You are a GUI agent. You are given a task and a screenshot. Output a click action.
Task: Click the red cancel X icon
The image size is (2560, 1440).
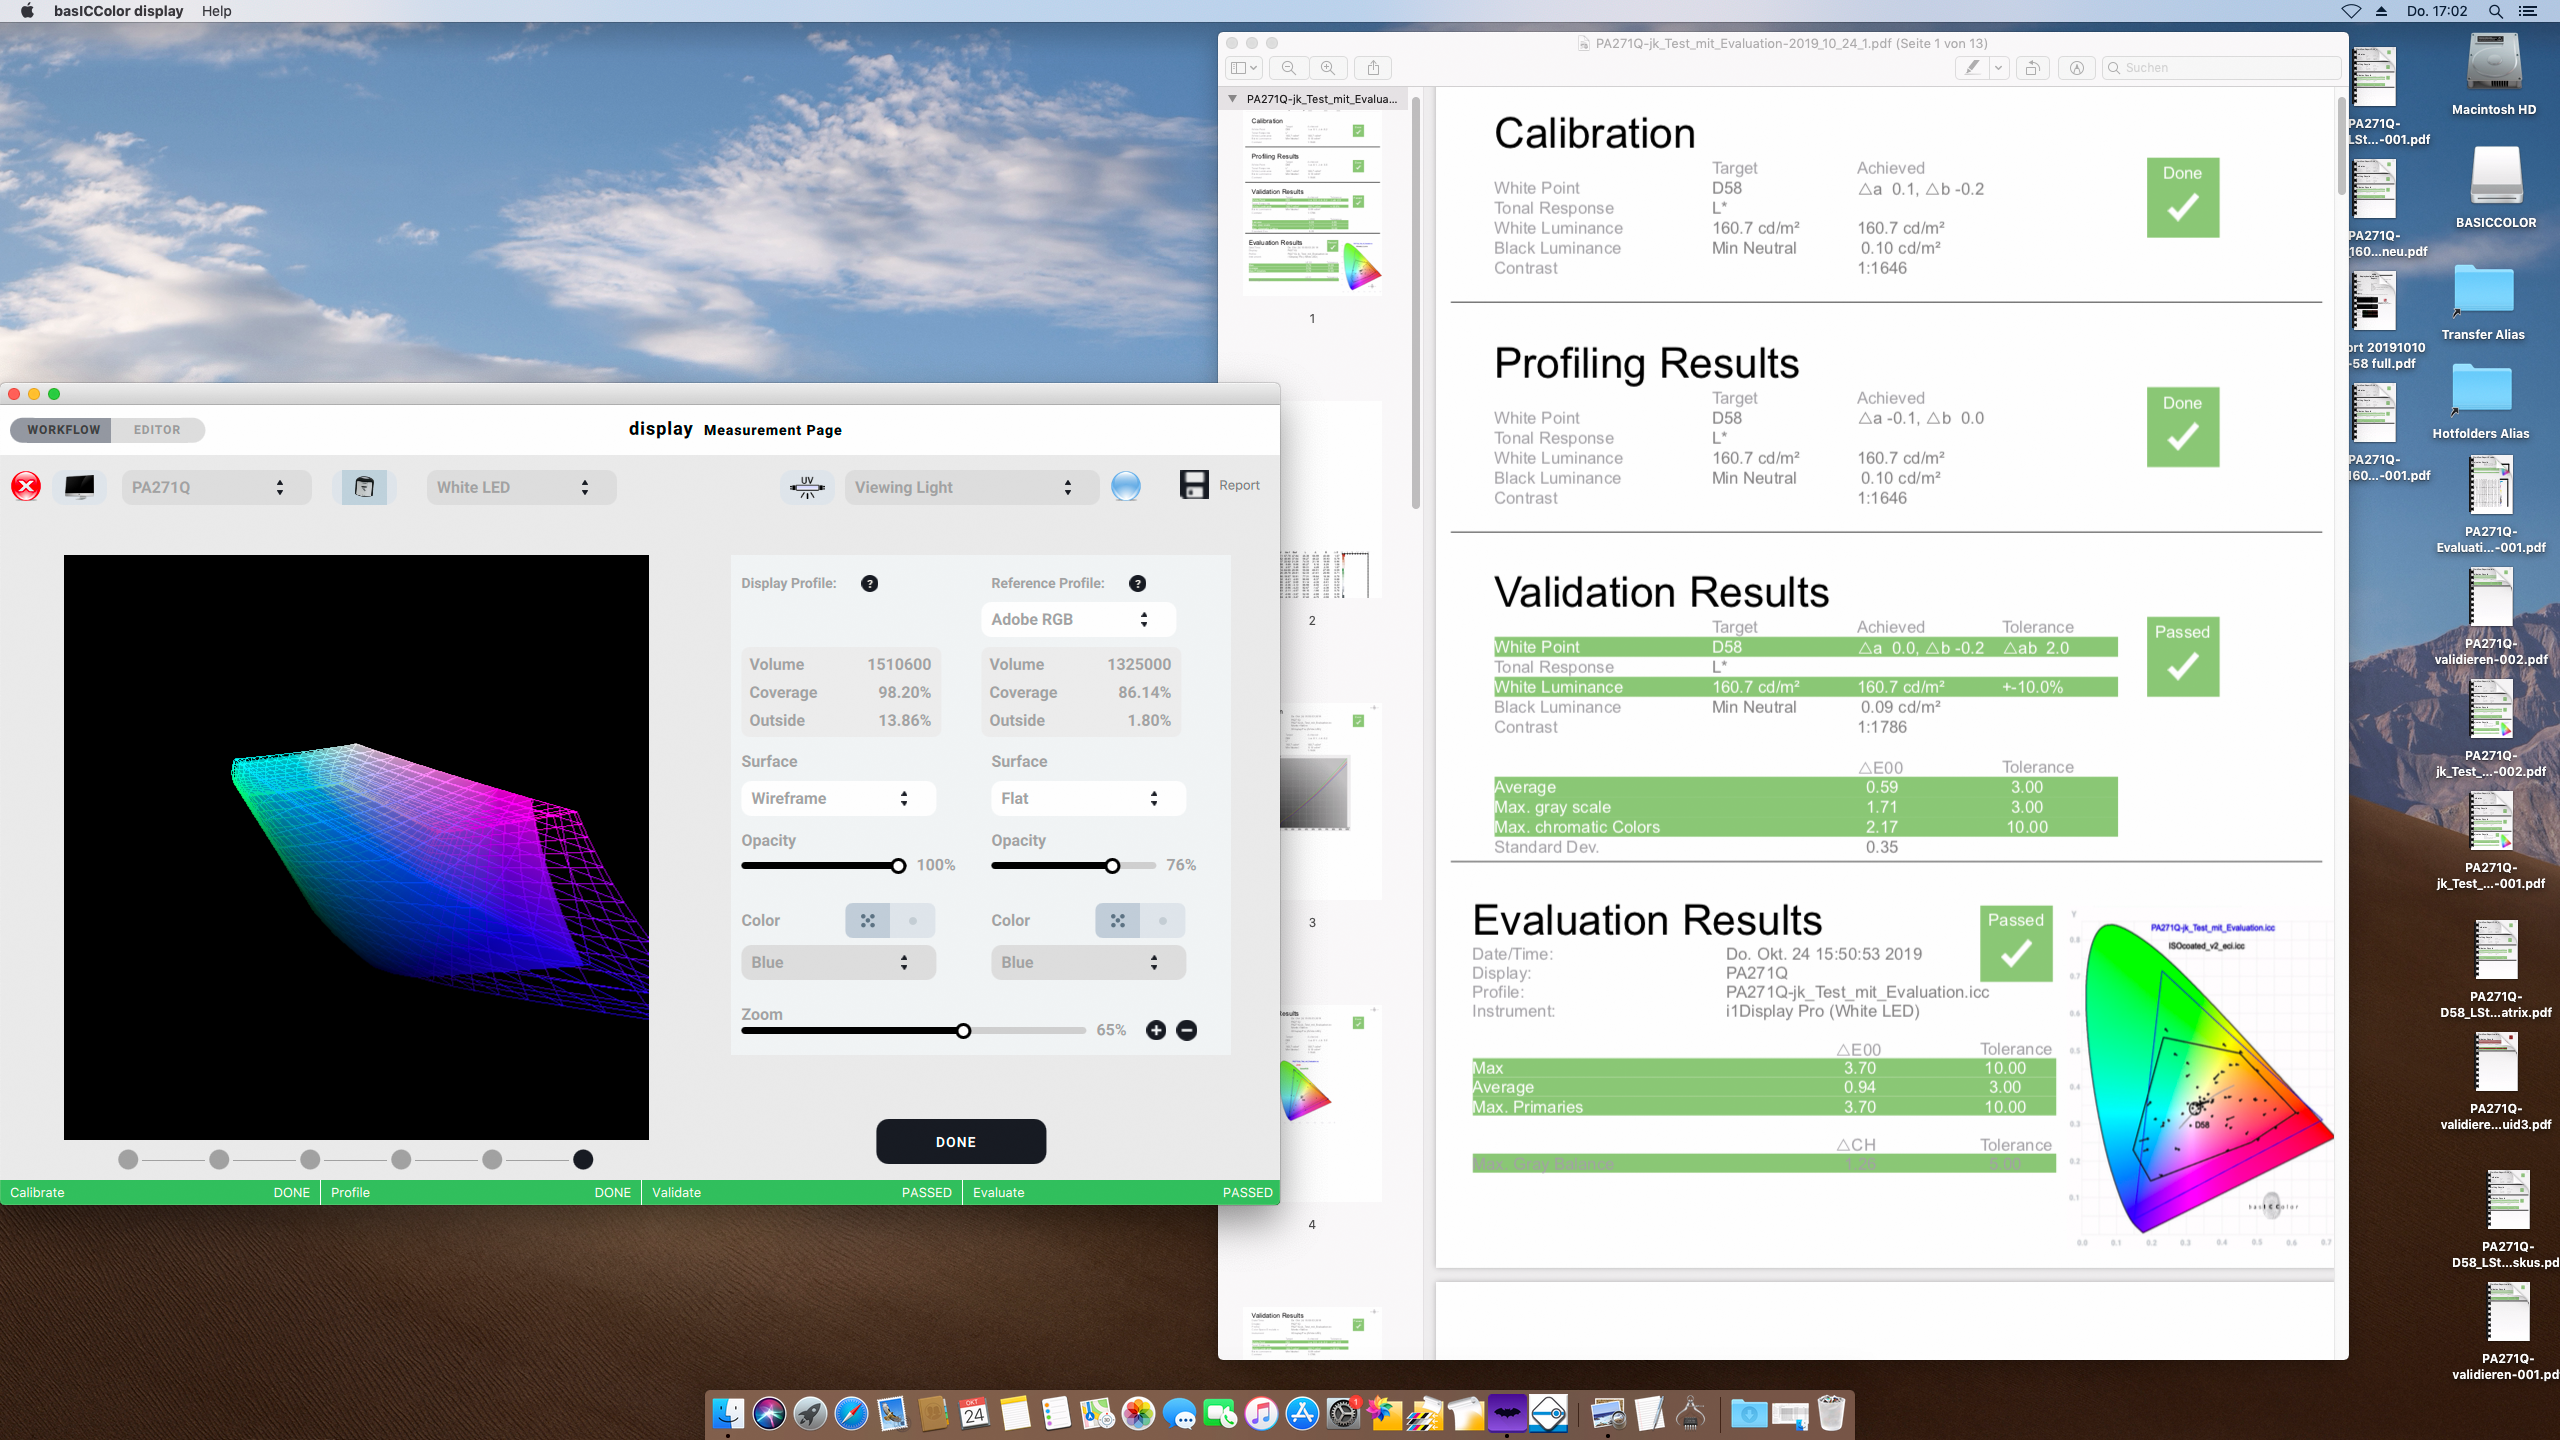pyautogui.click(x=26, y=487)
